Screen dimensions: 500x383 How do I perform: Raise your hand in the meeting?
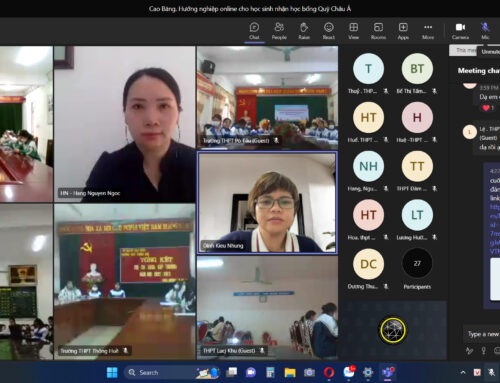tap(304, 31)
